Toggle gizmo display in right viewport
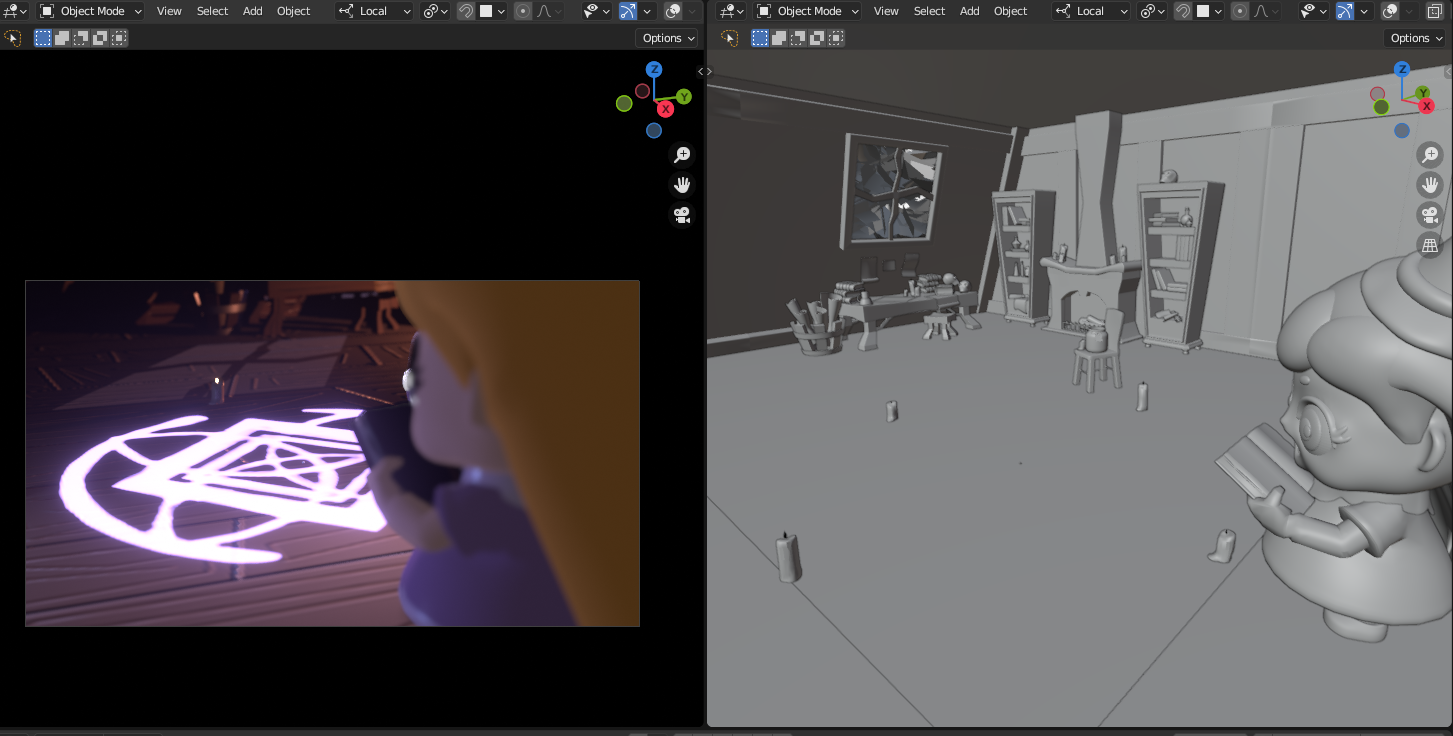1453x736 pixels. tap(1345, 11)
